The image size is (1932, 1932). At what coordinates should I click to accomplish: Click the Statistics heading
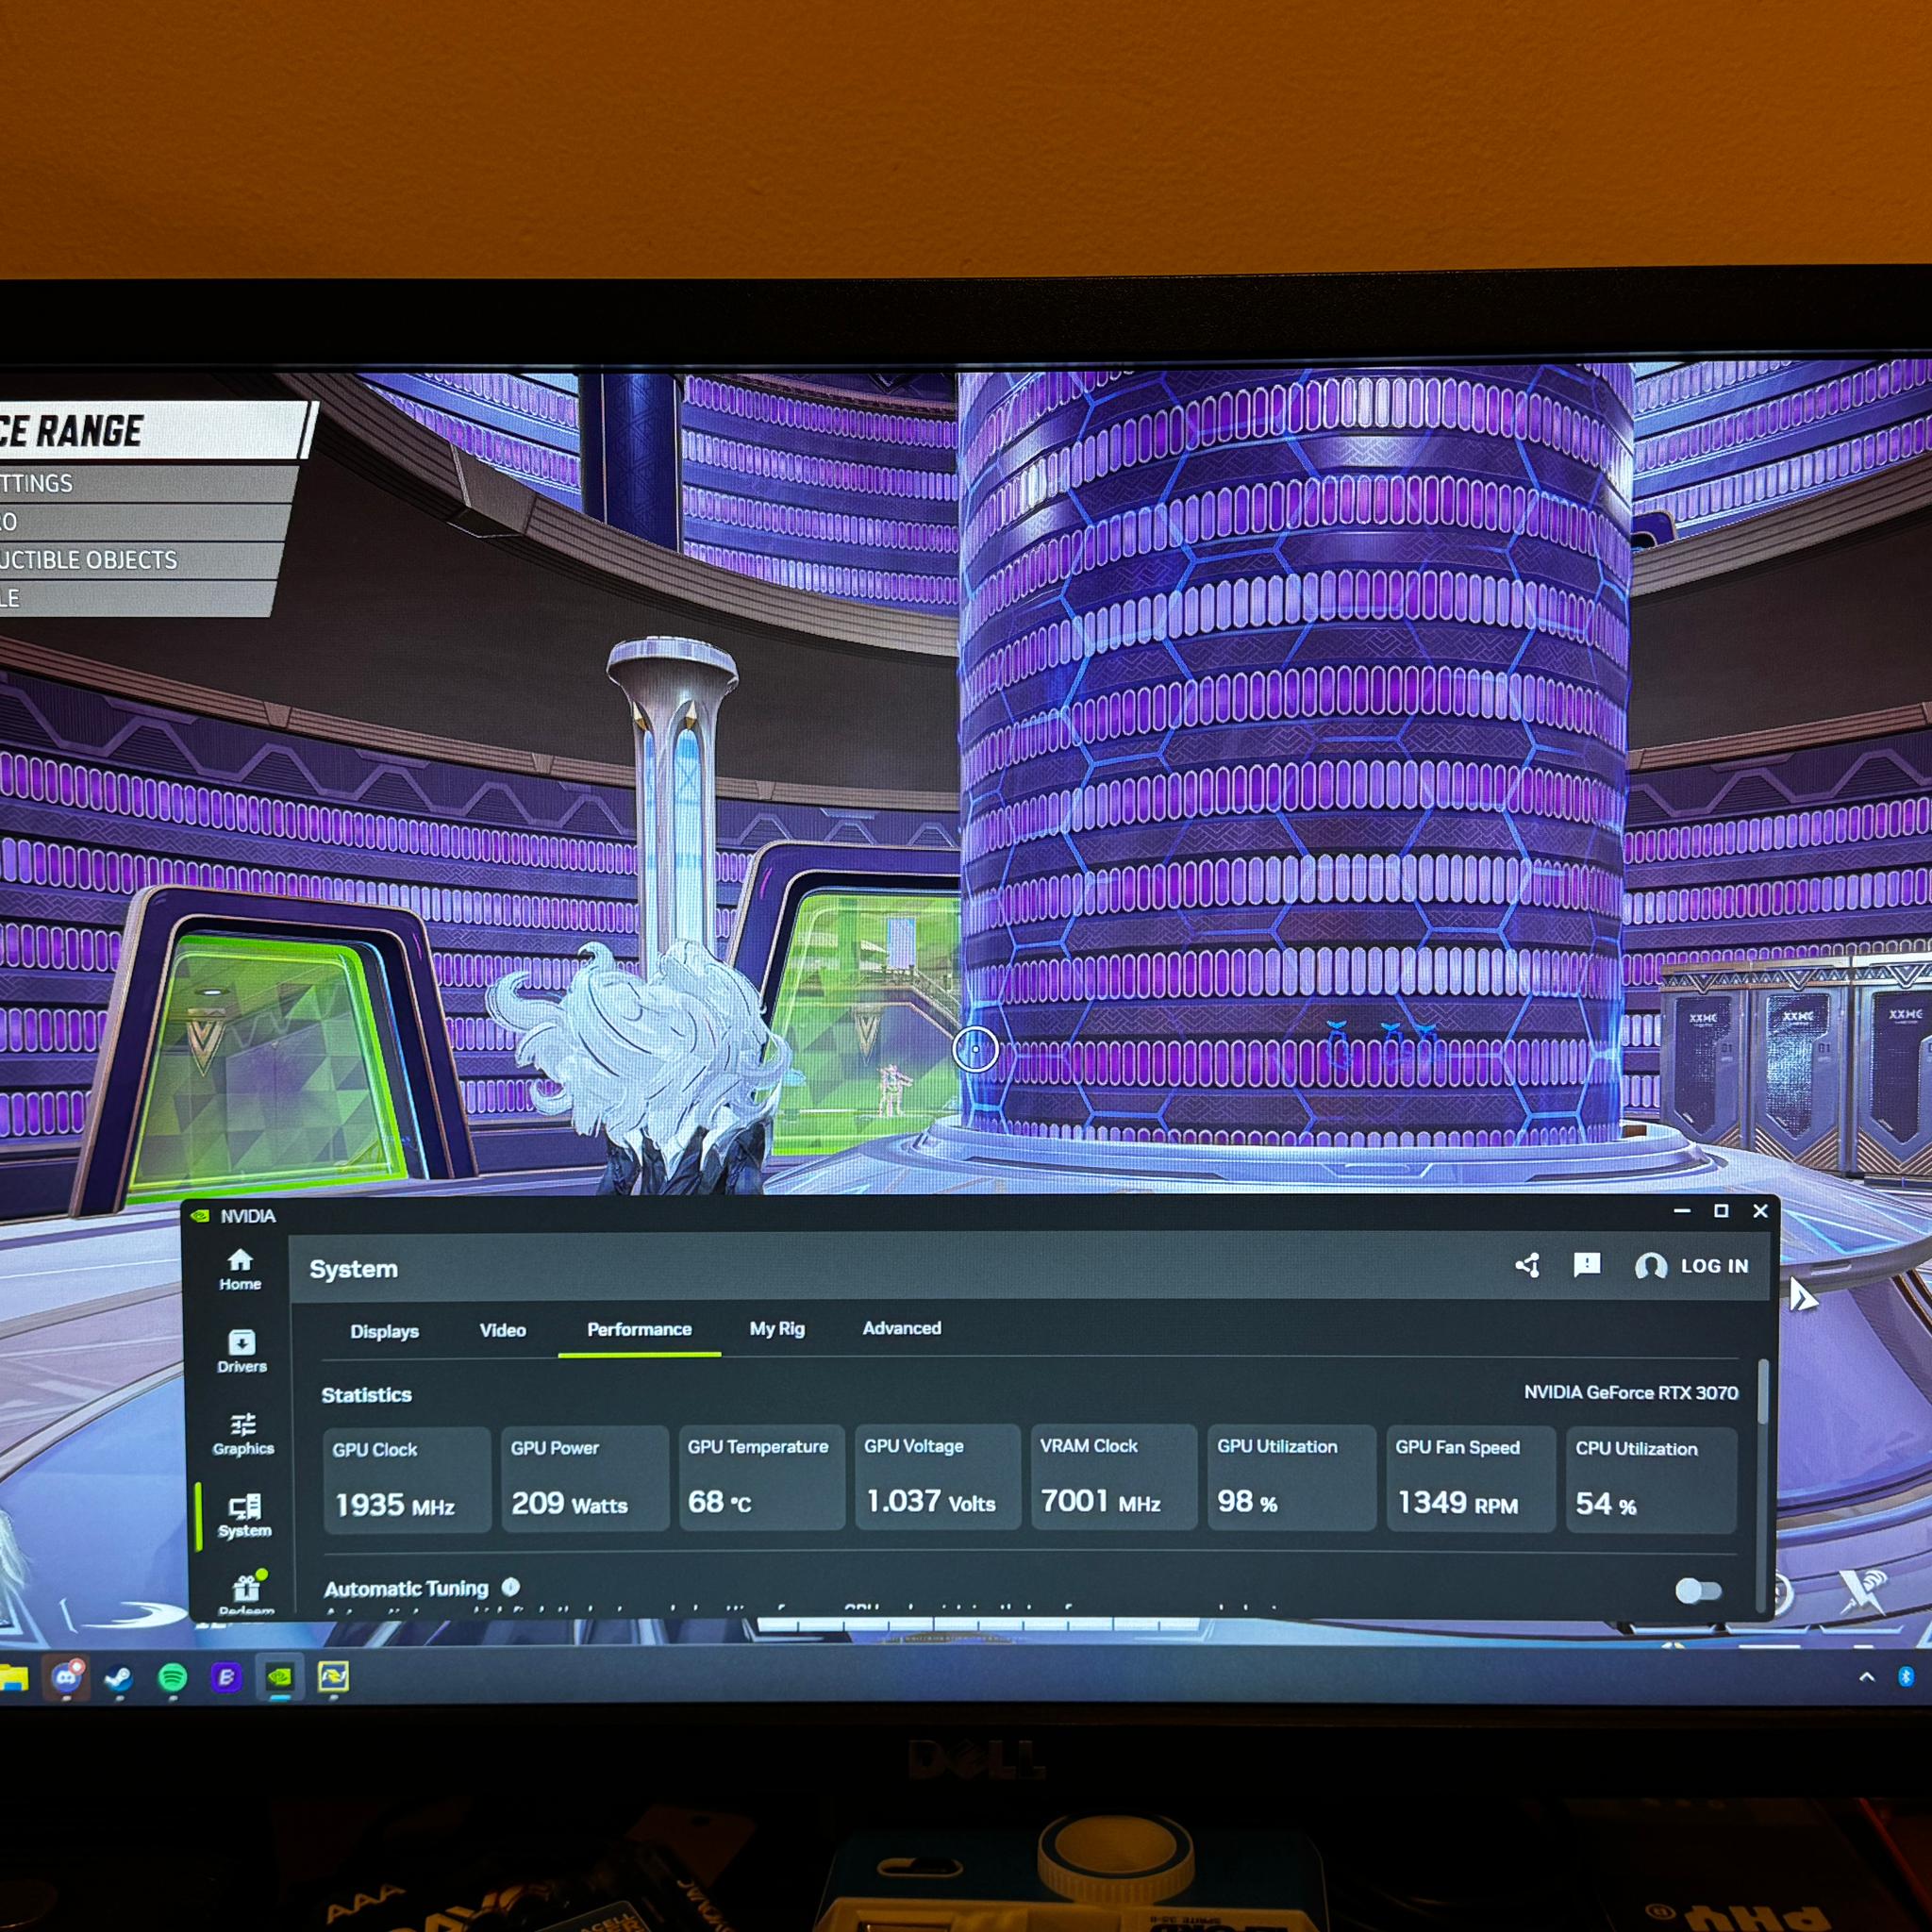tap(366, 1395)
